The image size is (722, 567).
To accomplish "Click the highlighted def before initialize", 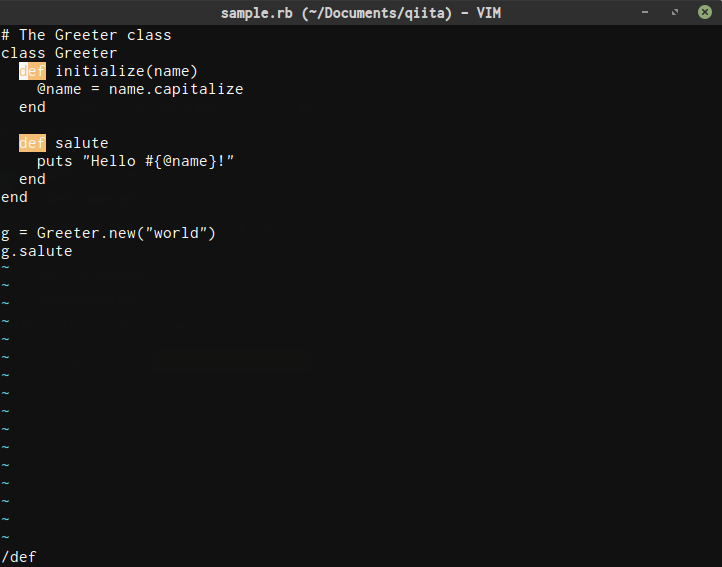I will point(32,71).
